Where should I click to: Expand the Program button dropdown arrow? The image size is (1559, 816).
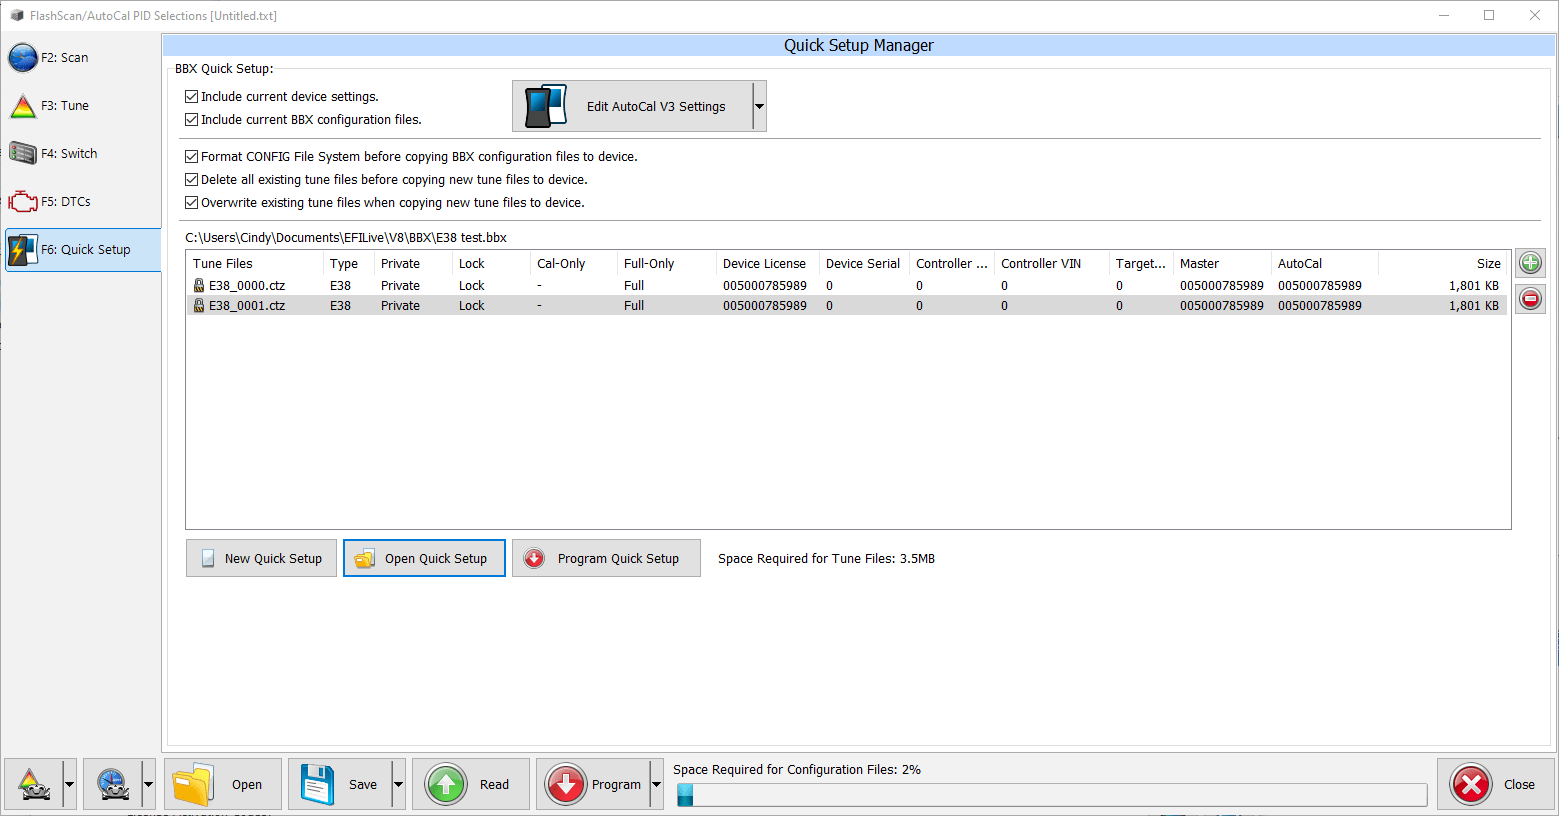click(x=655, y=784)
